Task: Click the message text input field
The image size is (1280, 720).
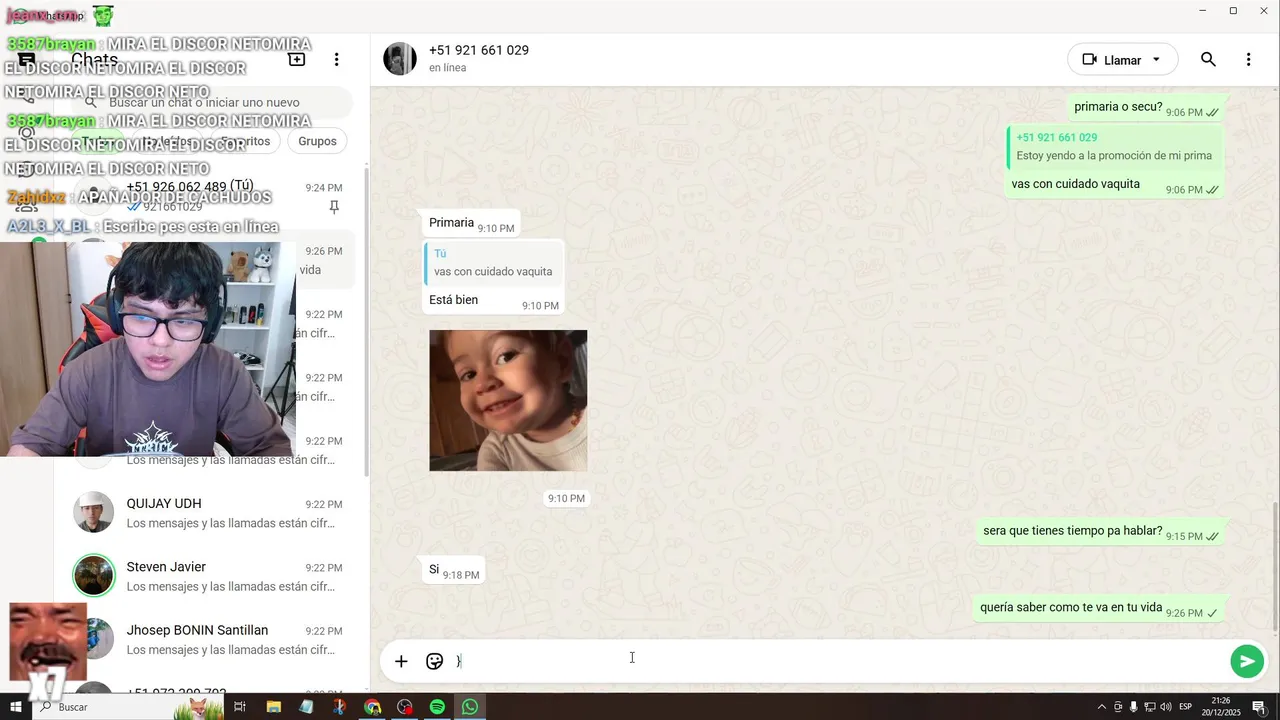Action: (x=835, y=661)
